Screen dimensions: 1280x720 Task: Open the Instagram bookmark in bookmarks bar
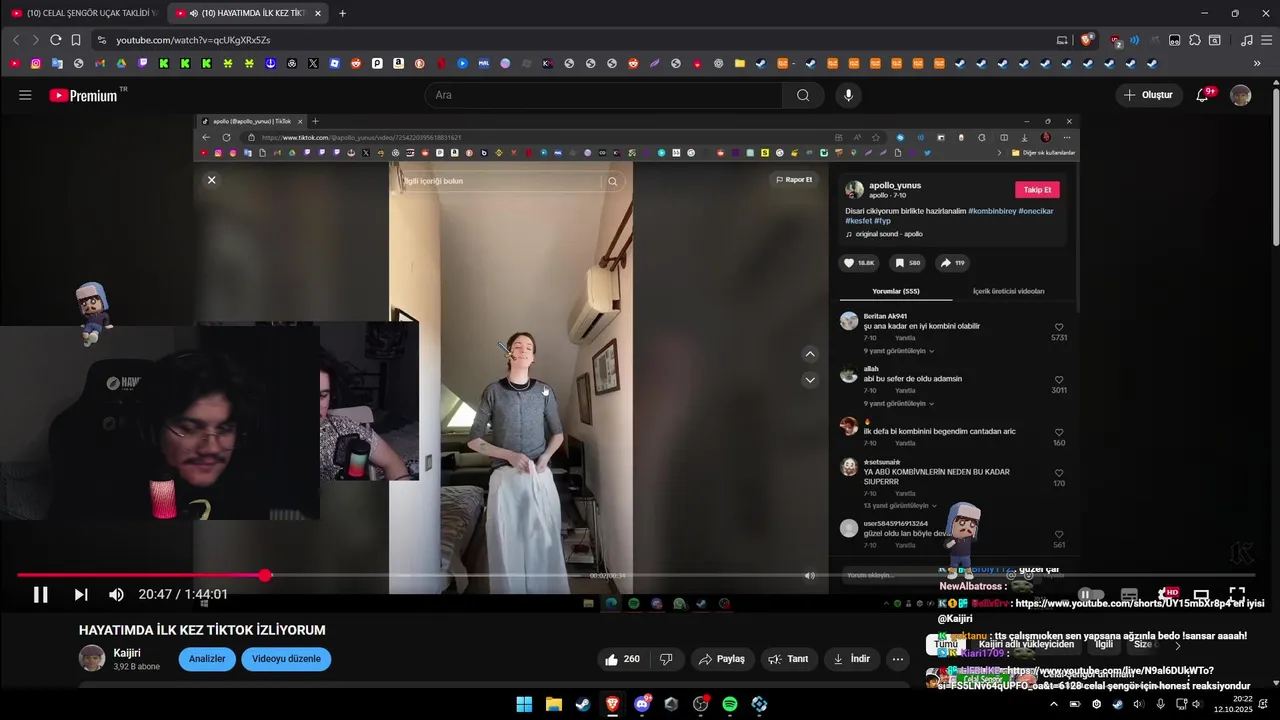click(36, 63)
